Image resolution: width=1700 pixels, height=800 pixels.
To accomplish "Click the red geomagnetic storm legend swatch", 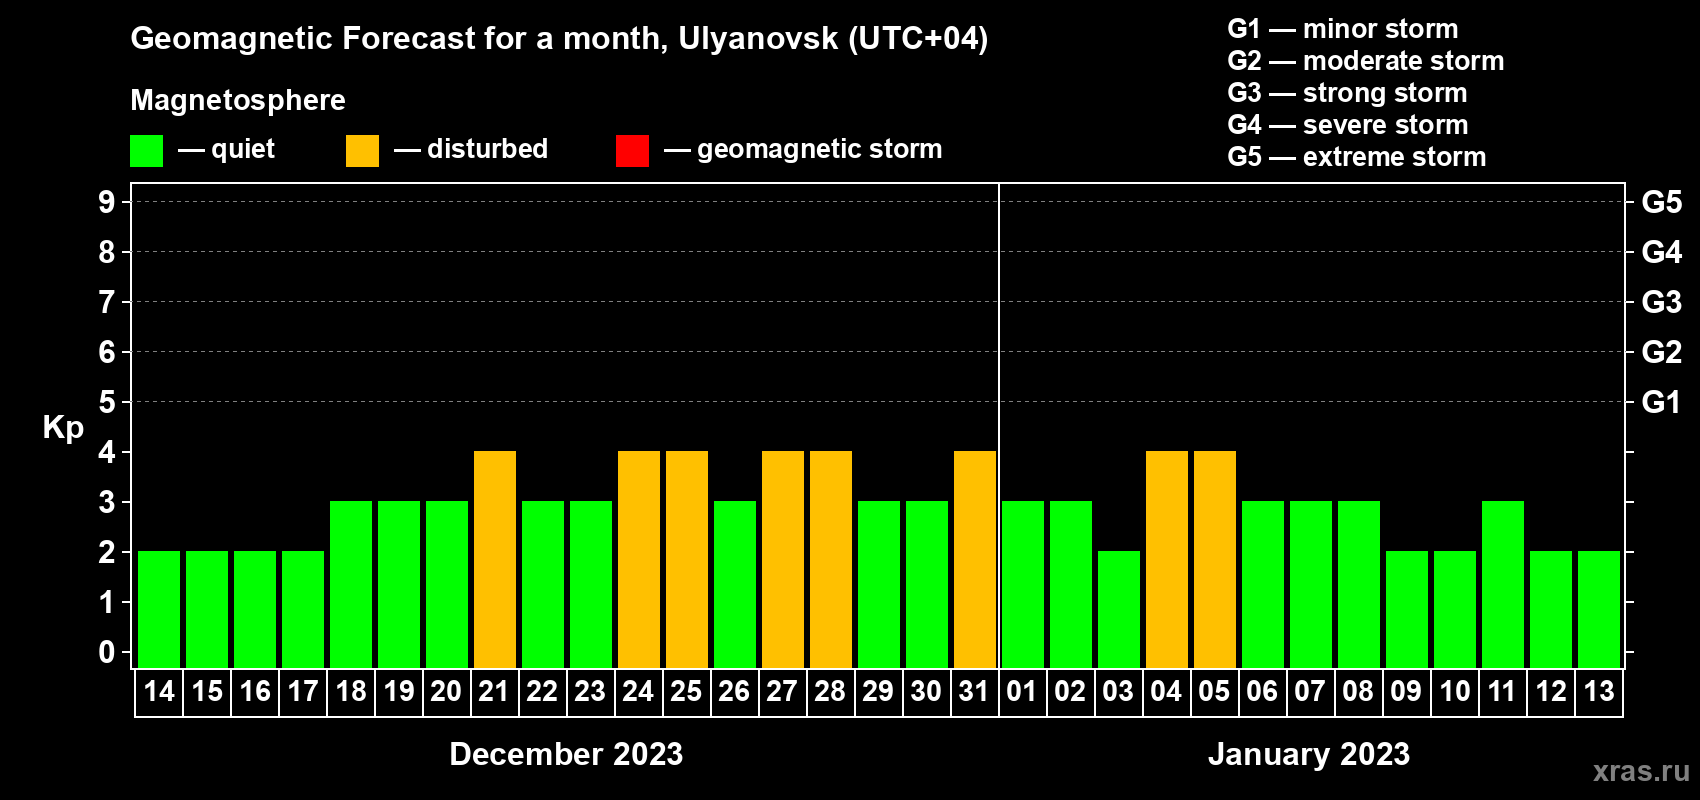I will point(632,151).
